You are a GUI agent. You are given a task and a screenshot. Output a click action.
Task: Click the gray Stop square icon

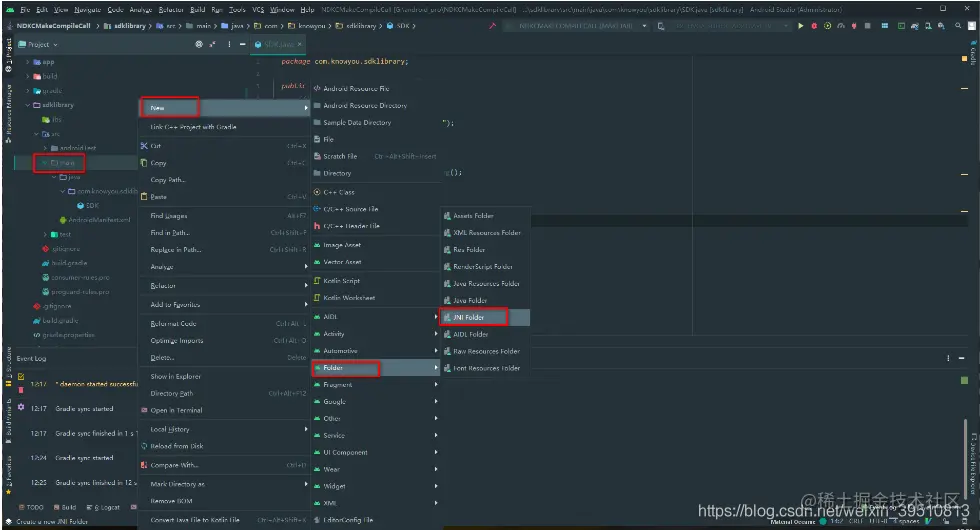(x=868, y=26)
